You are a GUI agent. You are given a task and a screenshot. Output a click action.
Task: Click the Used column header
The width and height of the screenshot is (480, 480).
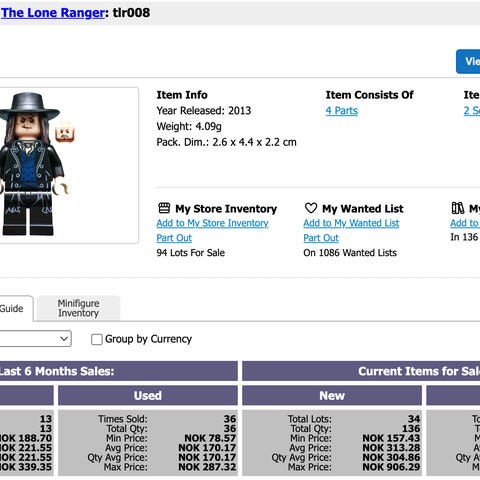coord(148,395)
